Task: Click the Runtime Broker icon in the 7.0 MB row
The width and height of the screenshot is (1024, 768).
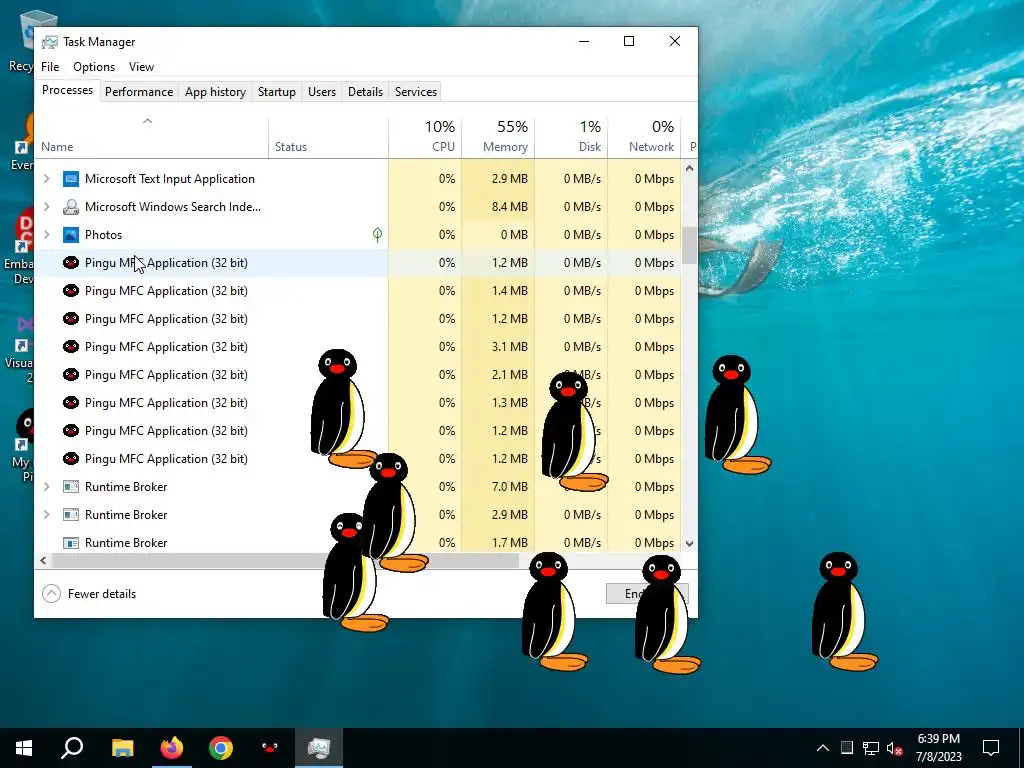Action: click(71, 487)
